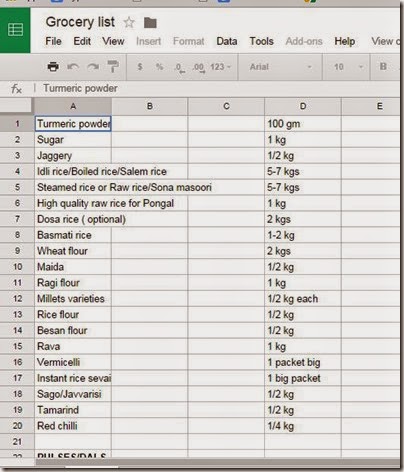404x472 pixels.
Task: Select column B header
Action: point(150,106)
